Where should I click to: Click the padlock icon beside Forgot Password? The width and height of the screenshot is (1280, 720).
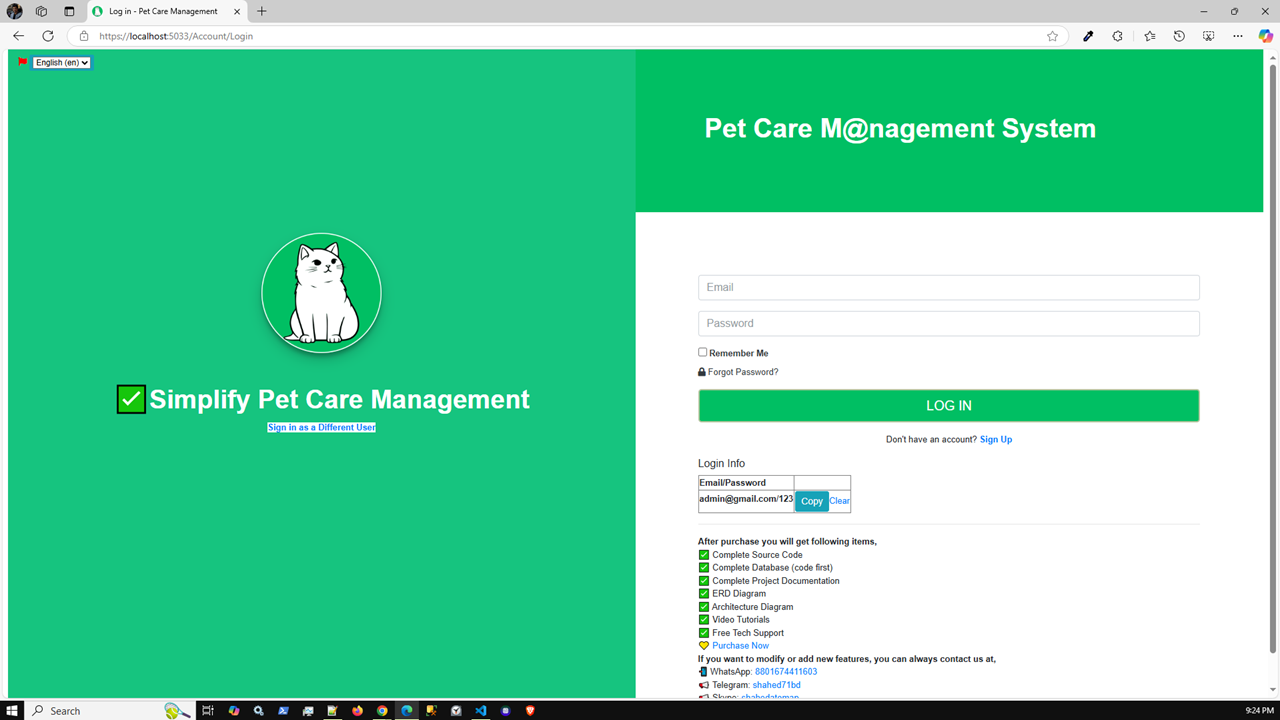click(701, 371)
